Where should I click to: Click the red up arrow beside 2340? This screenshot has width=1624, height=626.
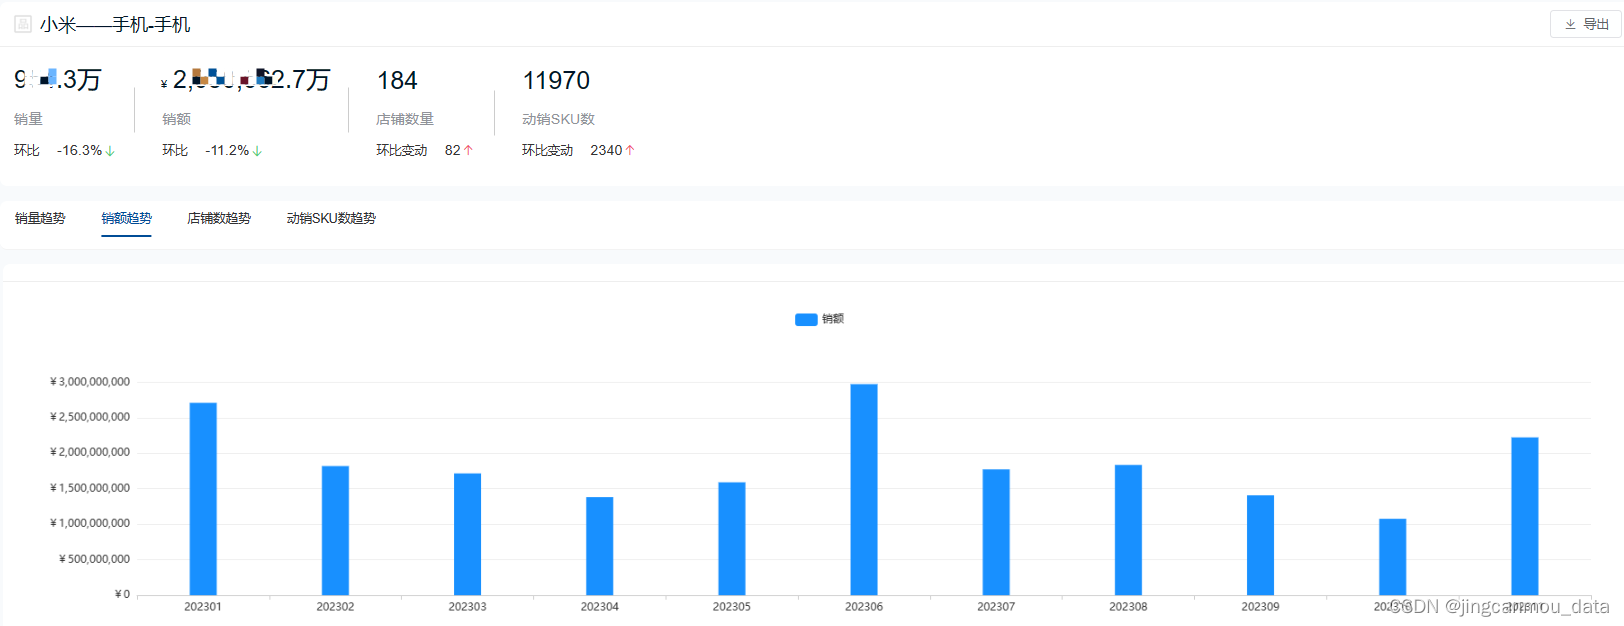pyautogui.click(x=630, y=150)
